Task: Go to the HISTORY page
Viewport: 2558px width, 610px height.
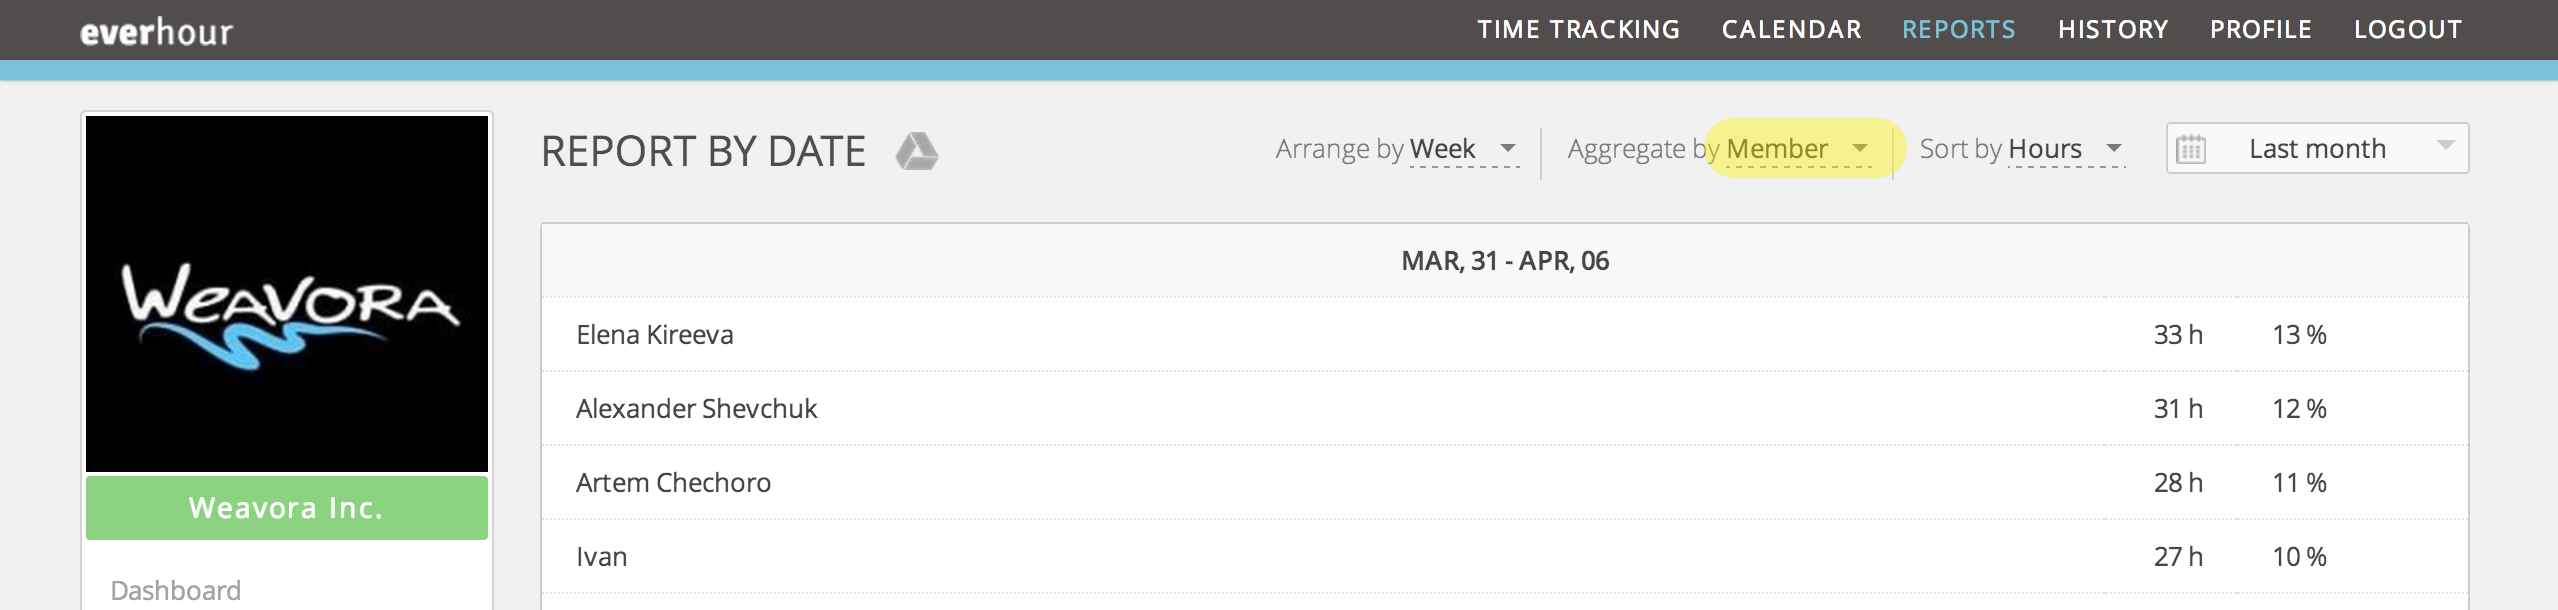Action: (x=2112, y=29)
